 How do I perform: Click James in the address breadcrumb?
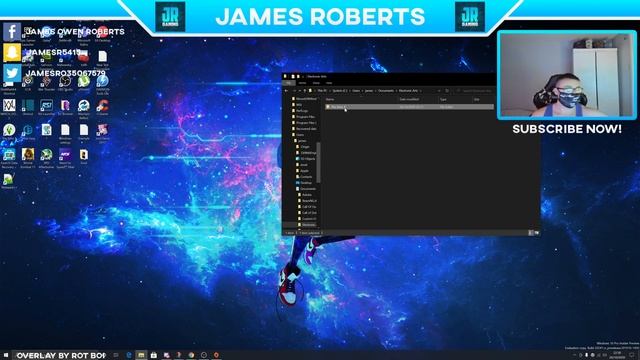(369, 91)
